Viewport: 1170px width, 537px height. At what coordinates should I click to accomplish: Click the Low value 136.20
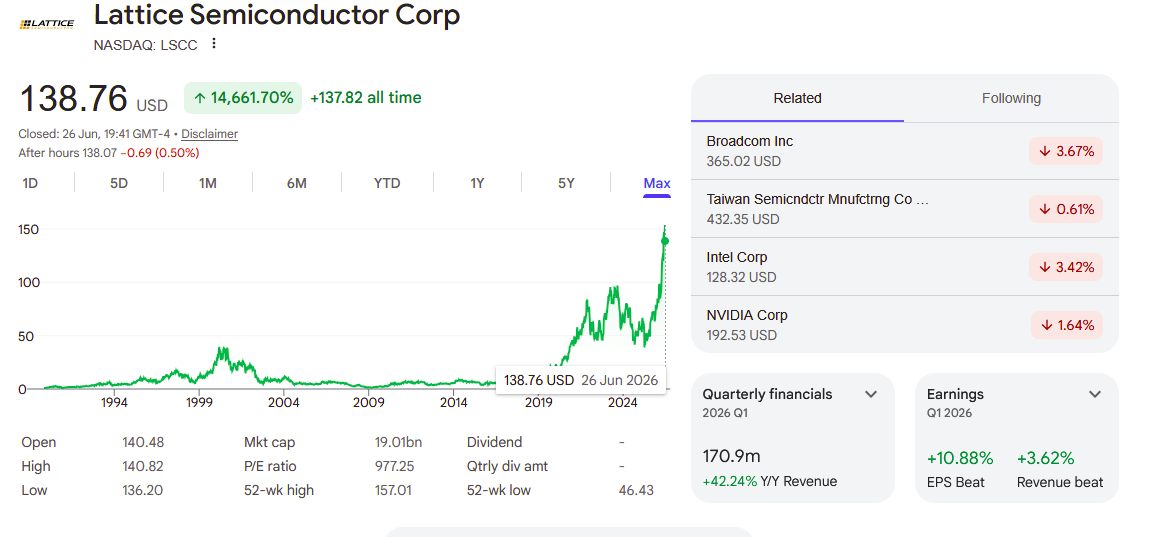(x=143, y=490)
